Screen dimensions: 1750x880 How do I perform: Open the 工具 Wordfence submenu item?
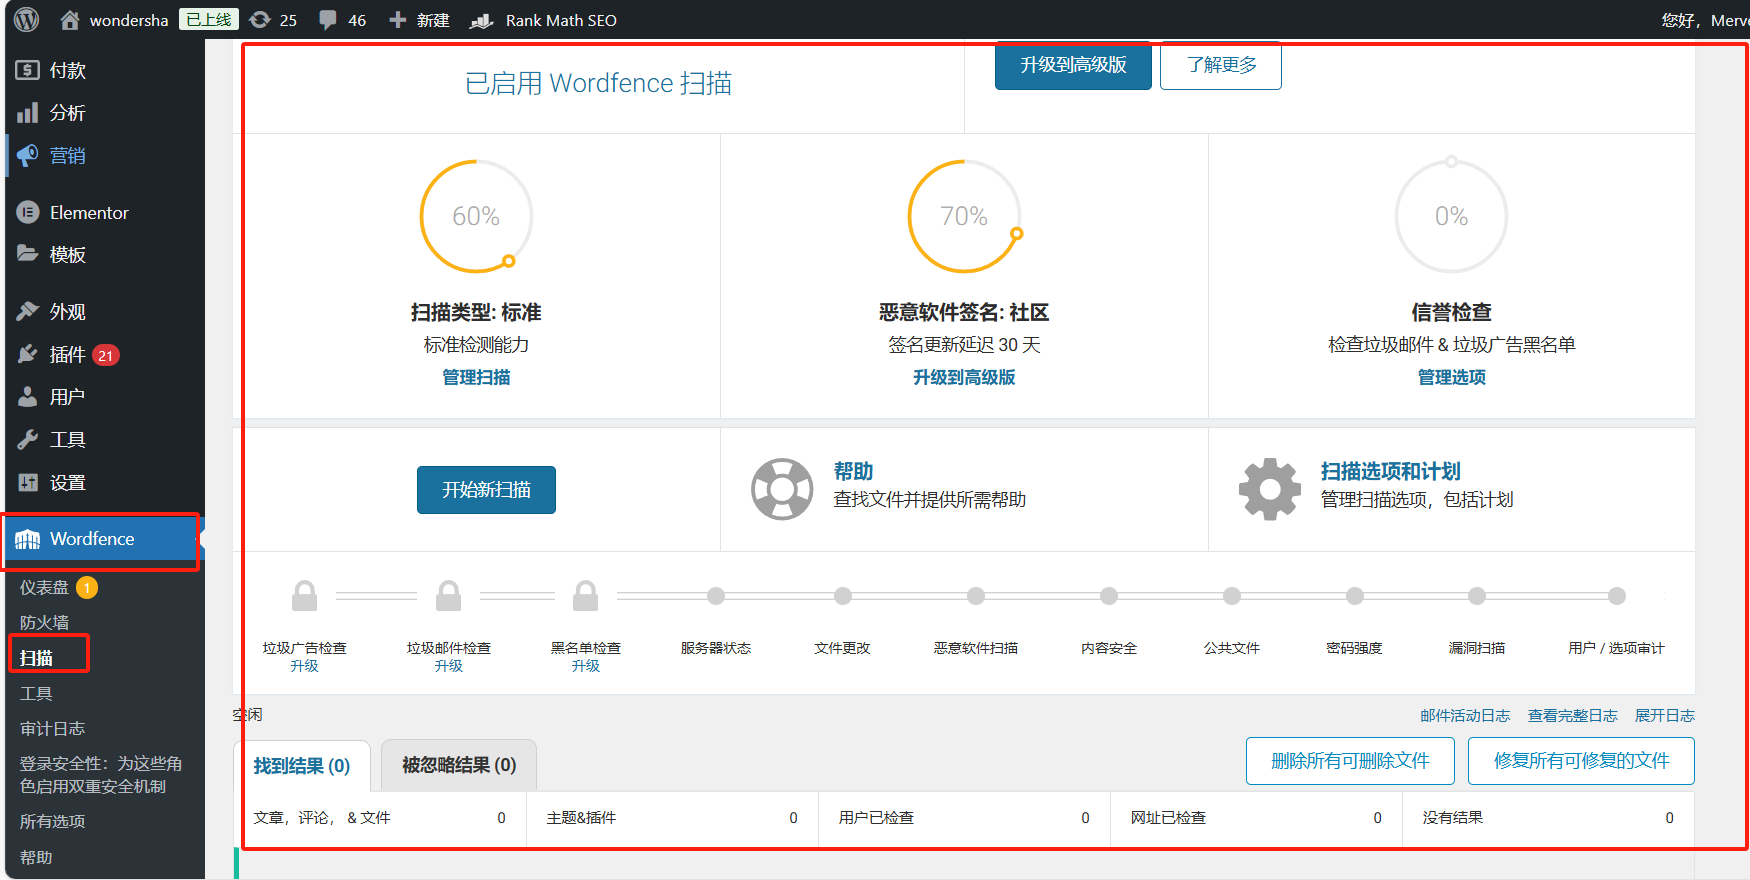coord(36,693)
